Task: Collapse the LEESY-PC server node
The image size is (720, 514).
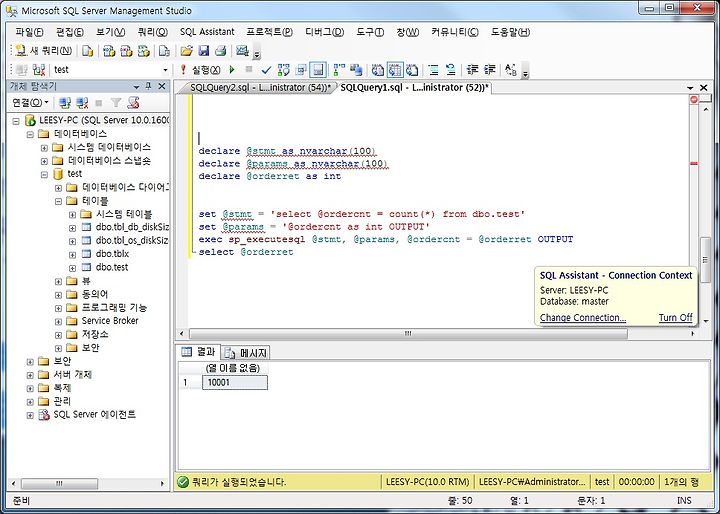Action: (x=16, y=121)
